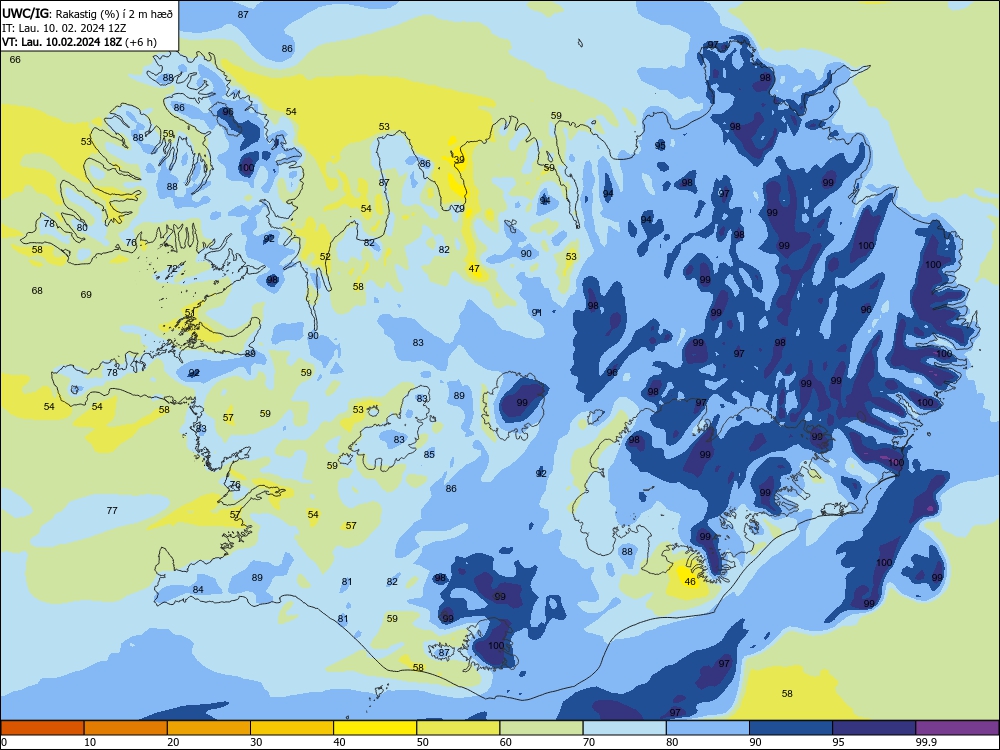Click the map value '79'
Image resolution: width=1000 pixels, height=750 pixels.
tap(459, 209)
